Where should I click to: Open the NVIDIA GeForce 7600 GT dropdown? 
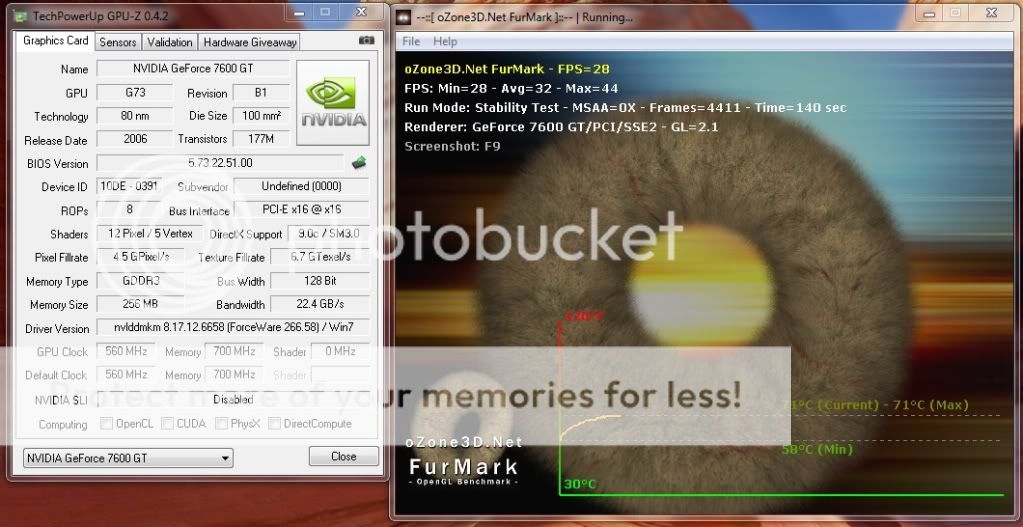[x=128, y=458]
